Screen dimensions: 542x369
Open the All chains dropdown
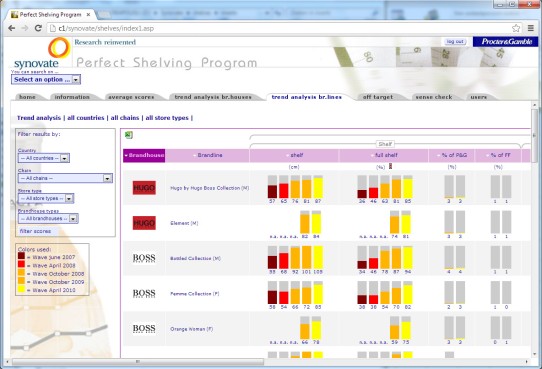(65, 178)
